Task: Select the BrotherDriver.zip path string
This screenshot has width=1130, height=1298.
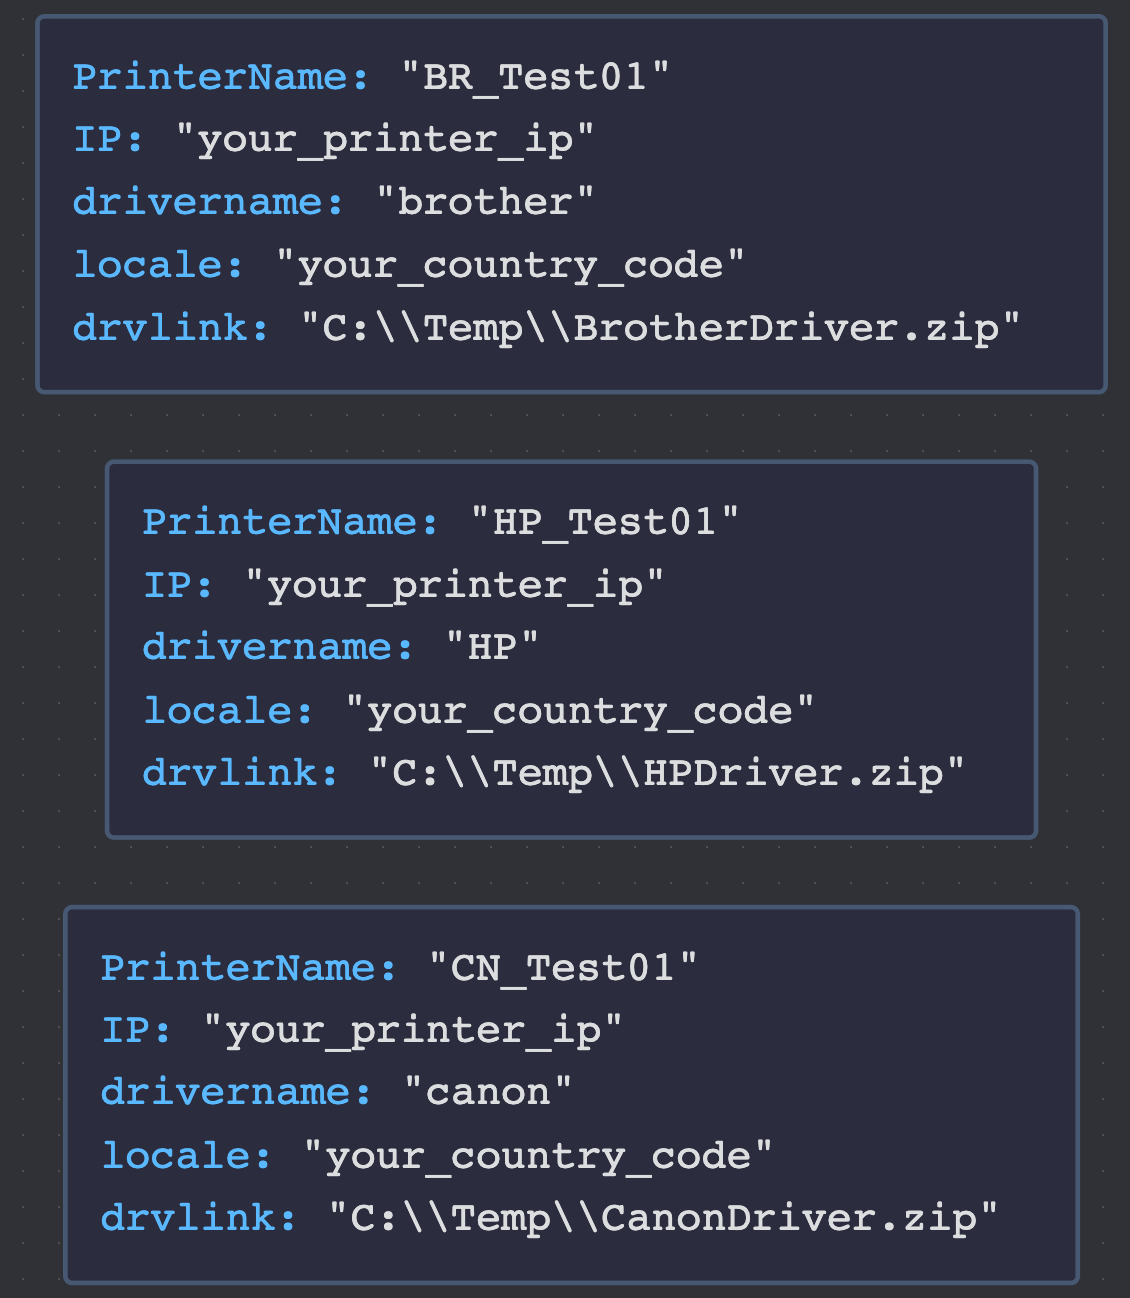Action: [661, 328]
